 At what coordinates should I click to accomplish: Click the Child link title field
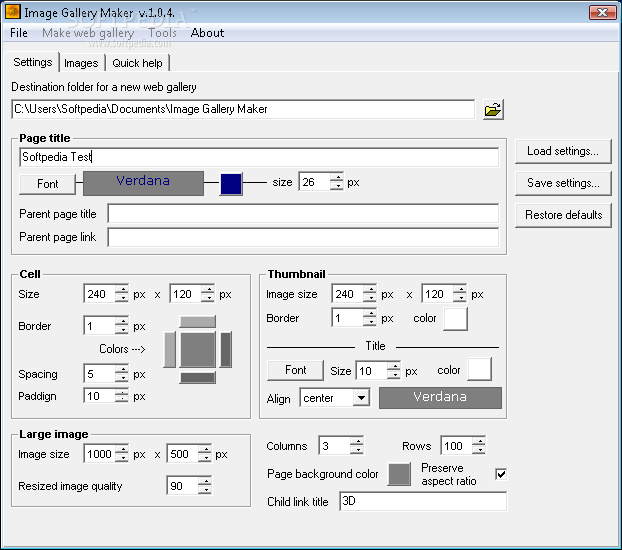point(423,501)
